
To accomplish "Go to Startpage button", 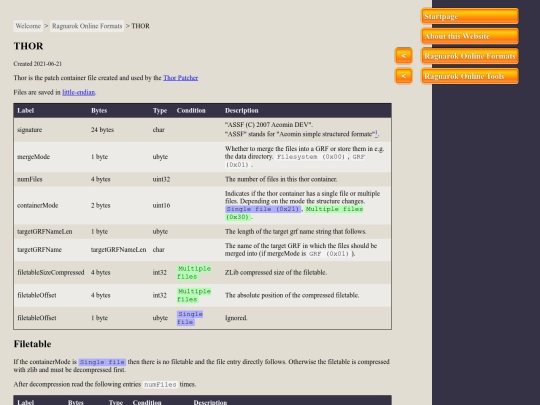I will pyautogui.click(x=470, y=16).
